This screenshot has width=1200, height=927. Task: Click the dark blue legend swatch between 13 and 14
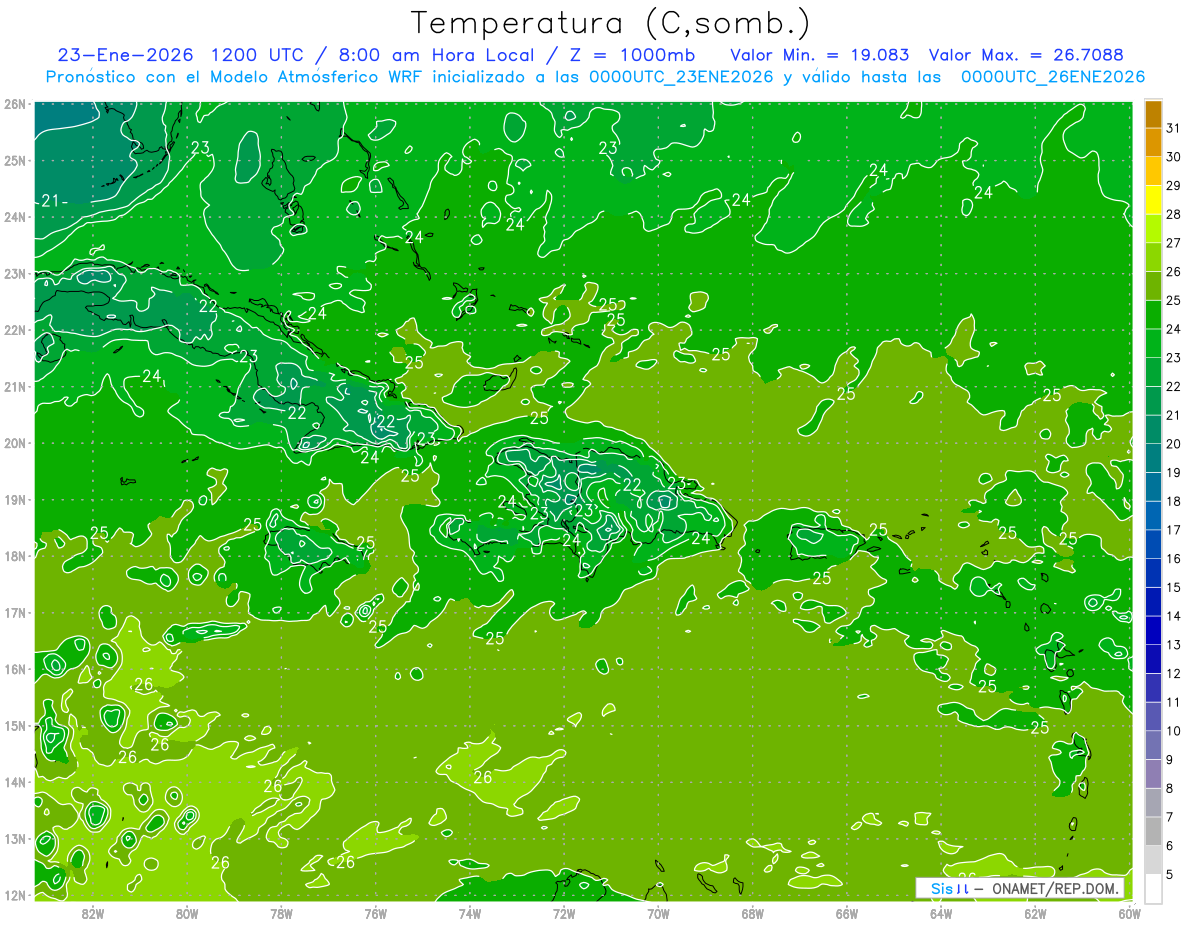1153,630
